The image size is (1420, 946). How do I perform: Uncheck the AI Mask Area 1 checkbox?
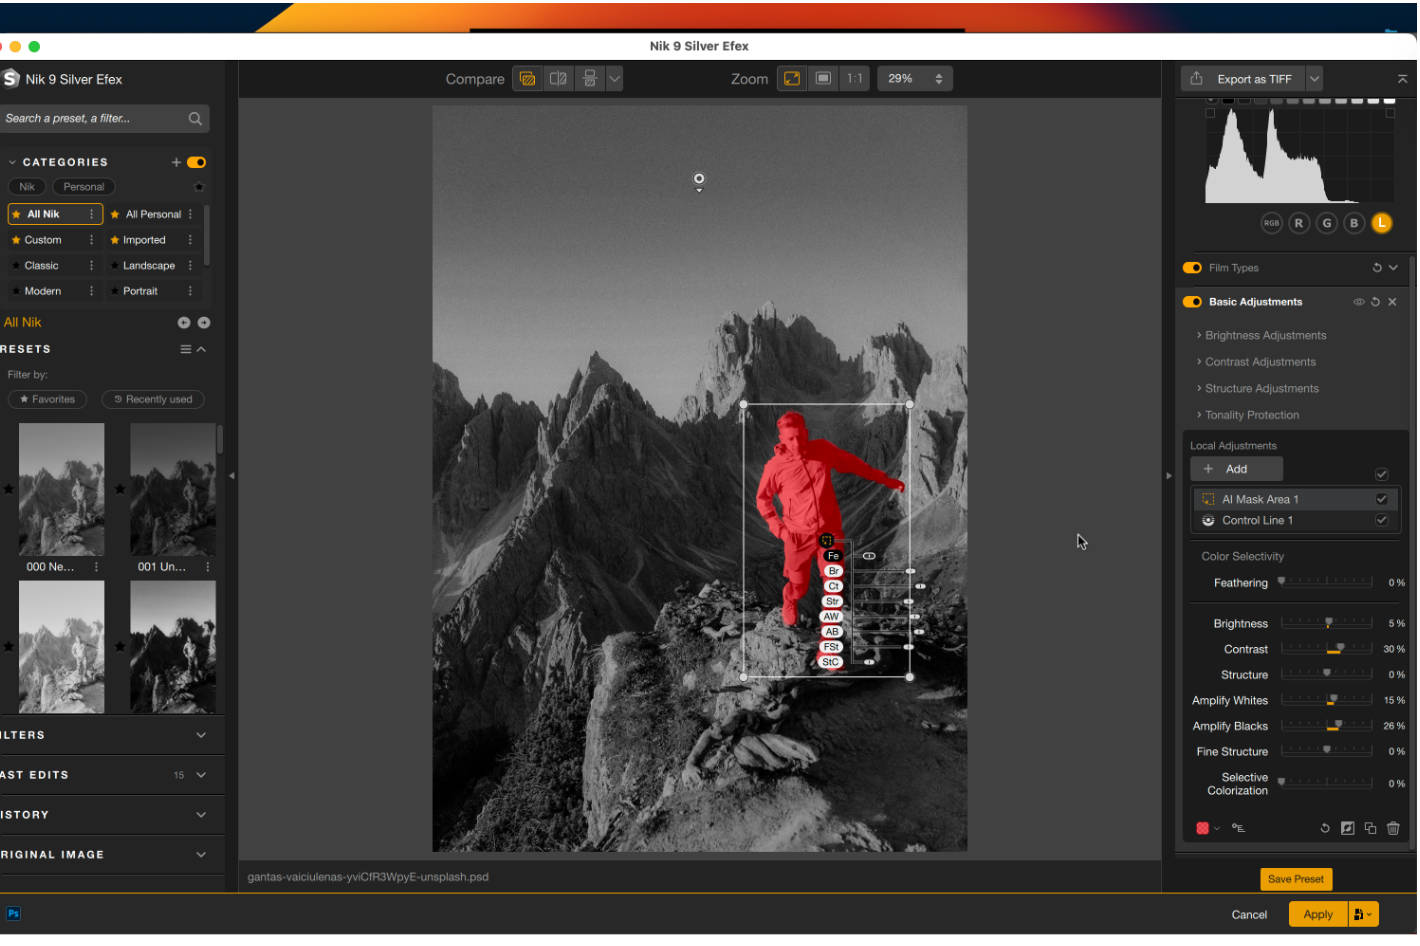1384,500
